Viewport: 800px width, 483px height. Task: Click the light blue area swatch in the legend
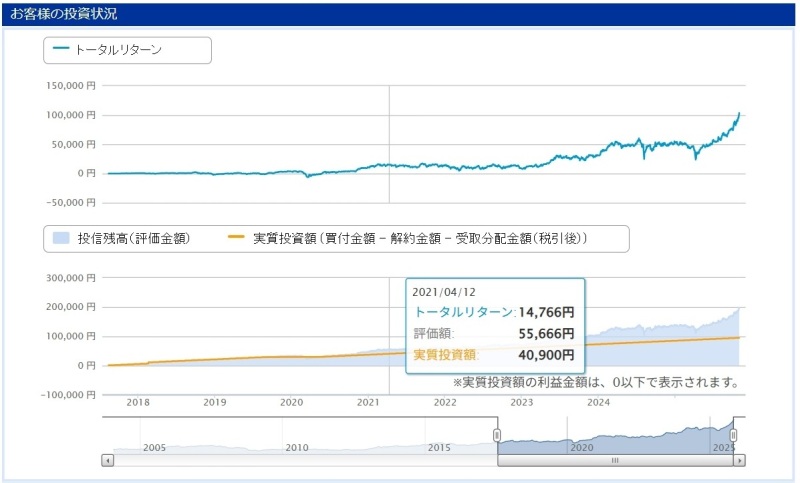pyautogui.click(x=61, y=239)
